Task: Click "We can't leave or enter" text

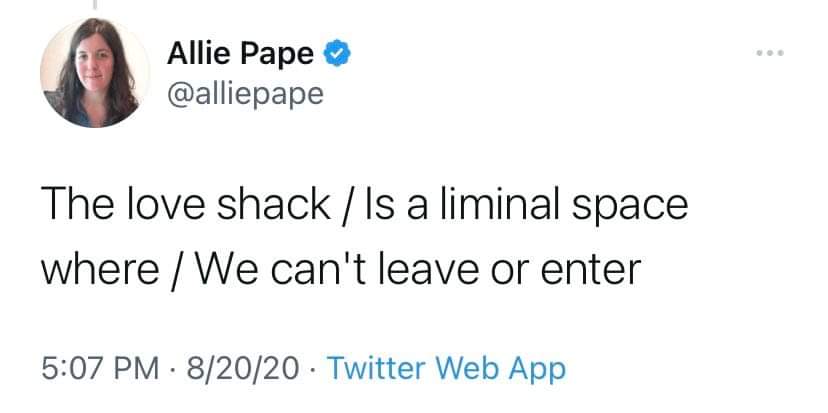Action: (x=418, y=270)
